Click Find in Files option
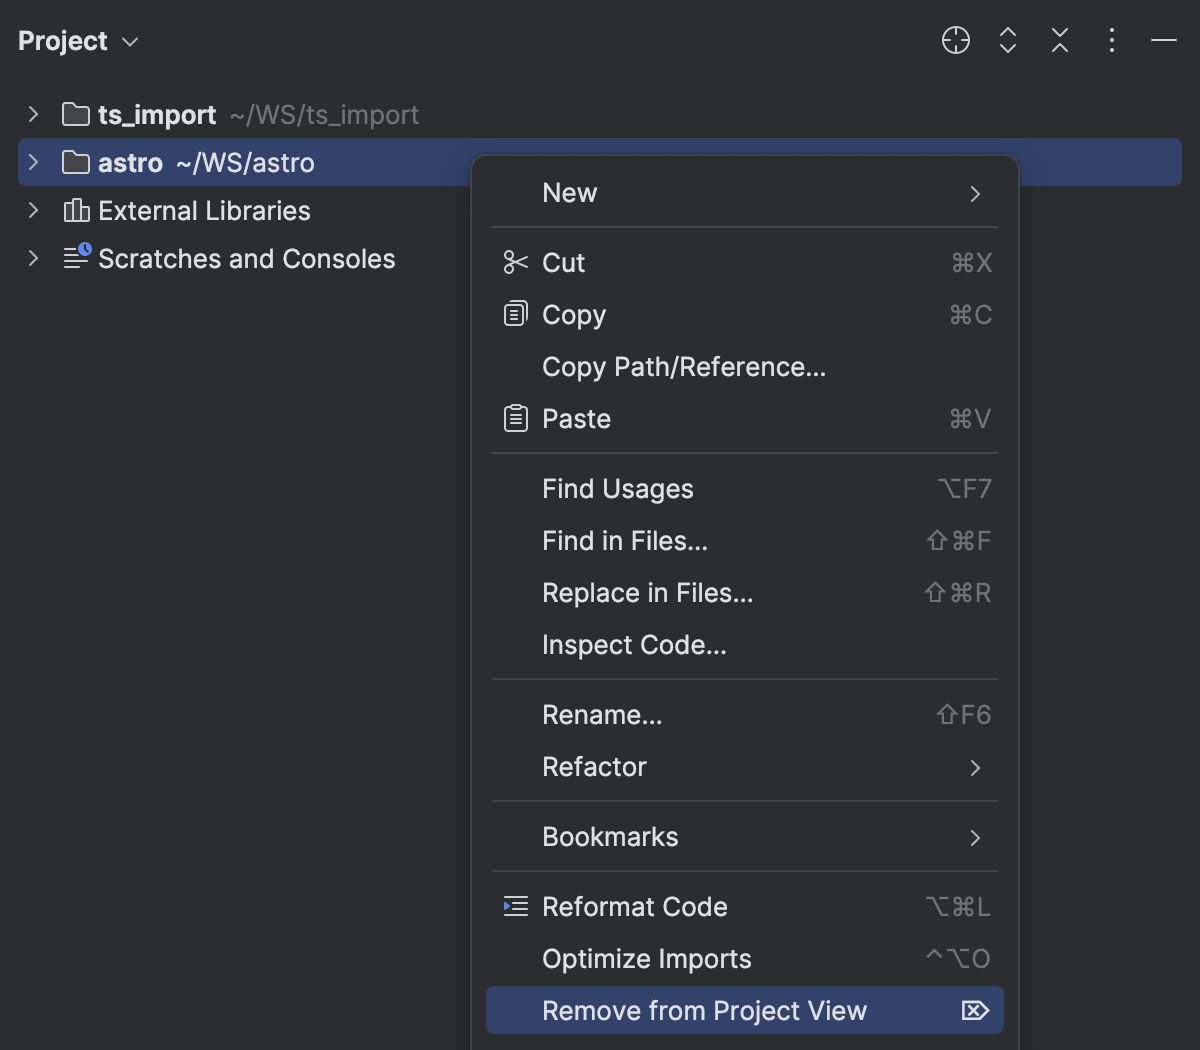The image size is (1200, 1050). coord(624,541)
